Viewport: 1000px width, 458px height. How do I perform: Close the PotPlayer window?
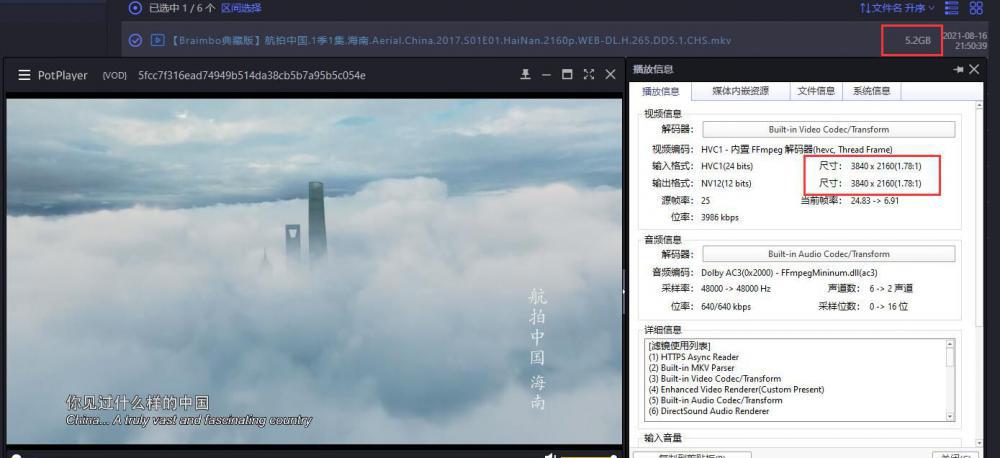[610, 75]
